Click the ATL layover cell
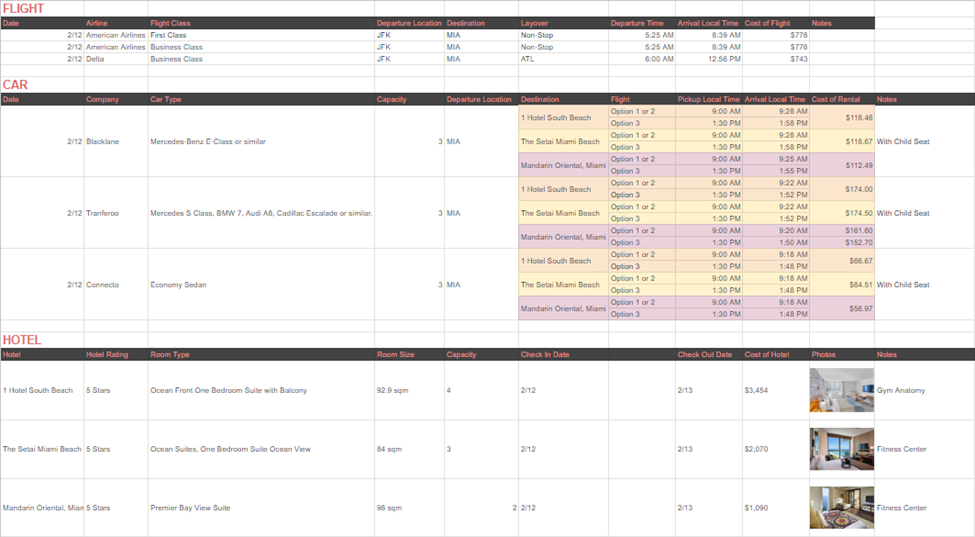This screenshot has width=975, height=537. [x=563, y=59]
